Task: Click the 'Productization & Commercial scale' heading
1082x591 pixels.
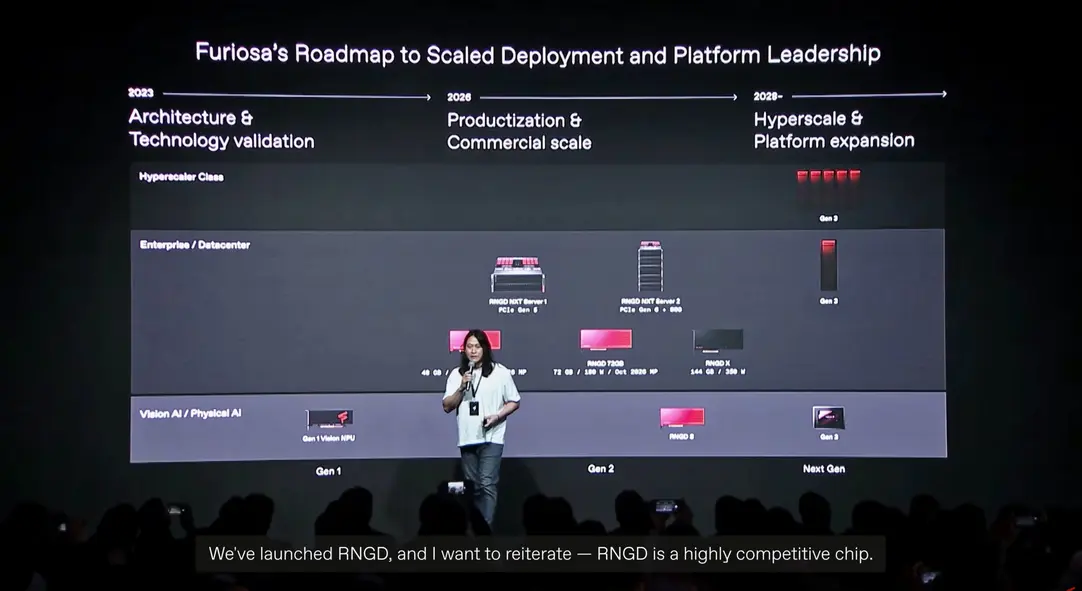Action: 519,131
